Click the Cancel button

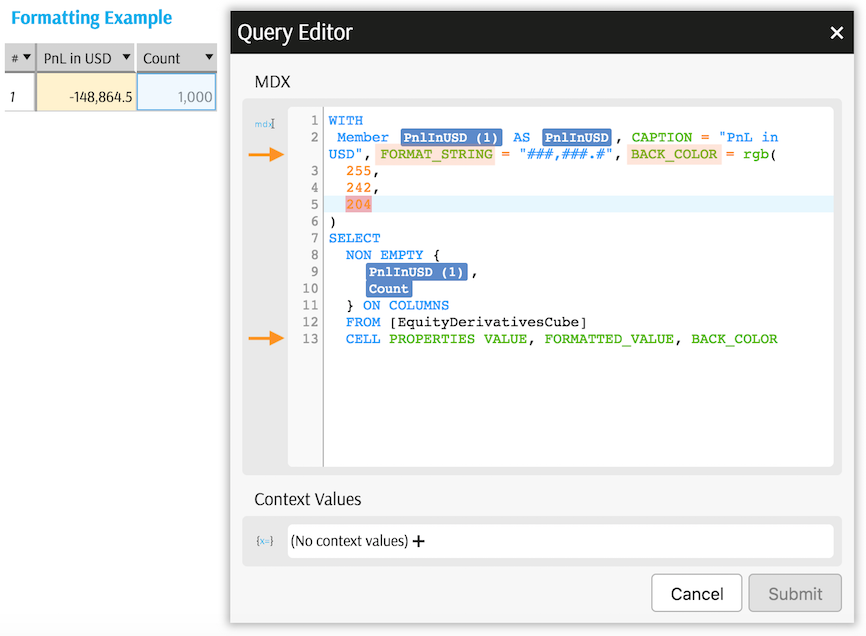click(696, 593)
